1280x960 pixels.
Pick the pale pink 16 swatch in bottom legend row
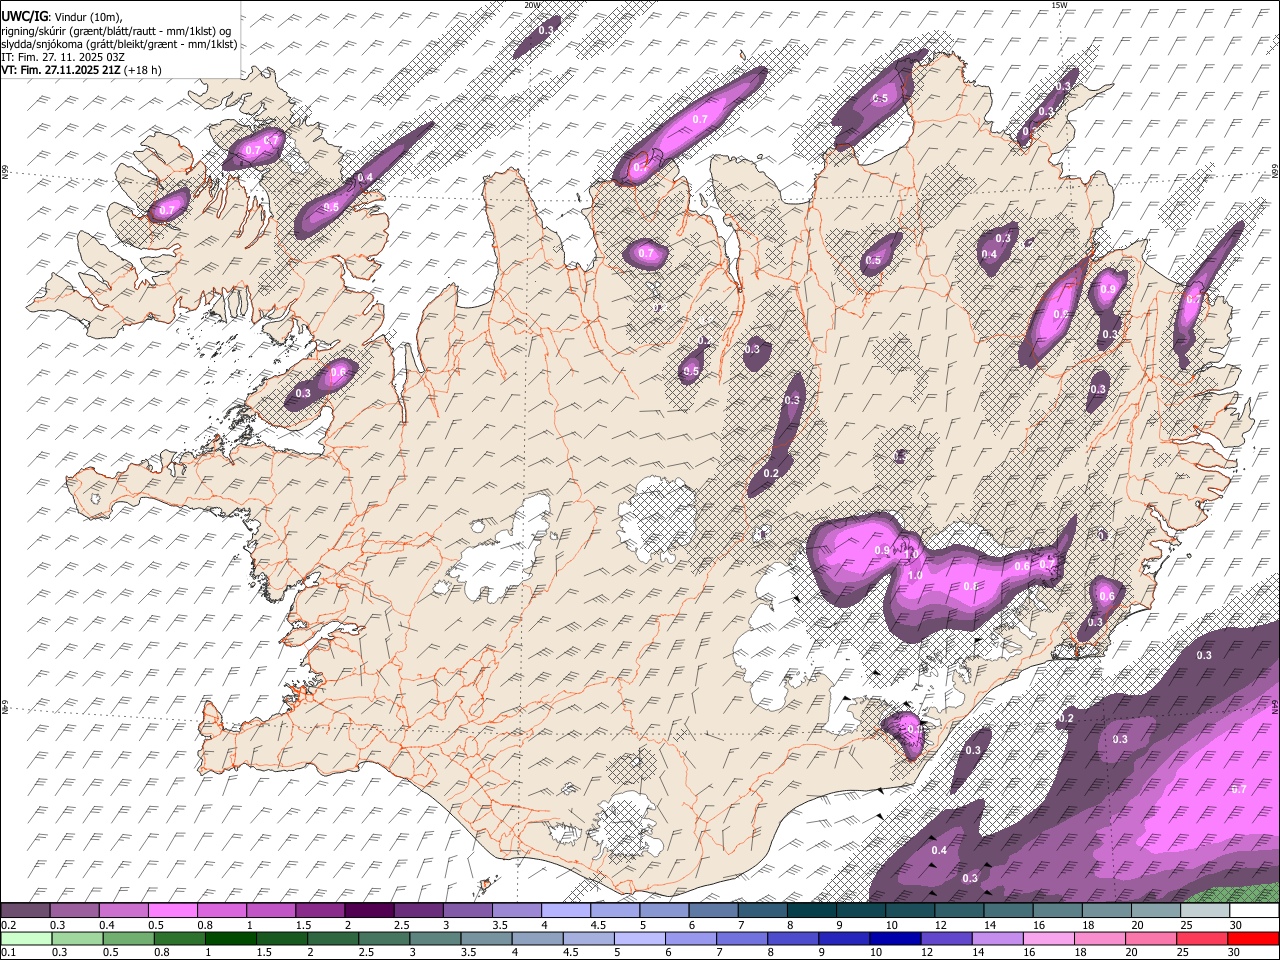point(1048,939)
